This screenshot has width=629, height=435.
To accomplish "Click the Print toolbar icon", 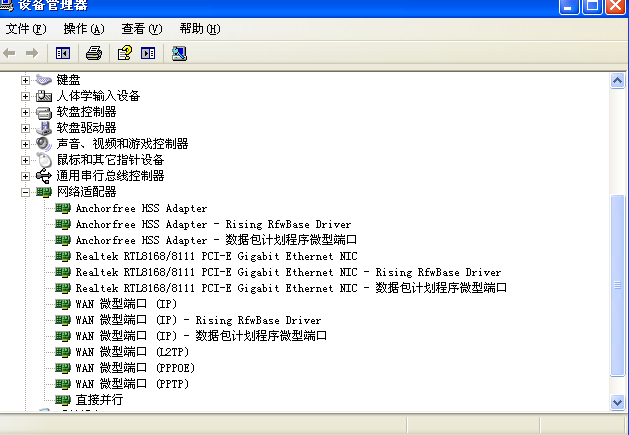I will coord(94,53).
